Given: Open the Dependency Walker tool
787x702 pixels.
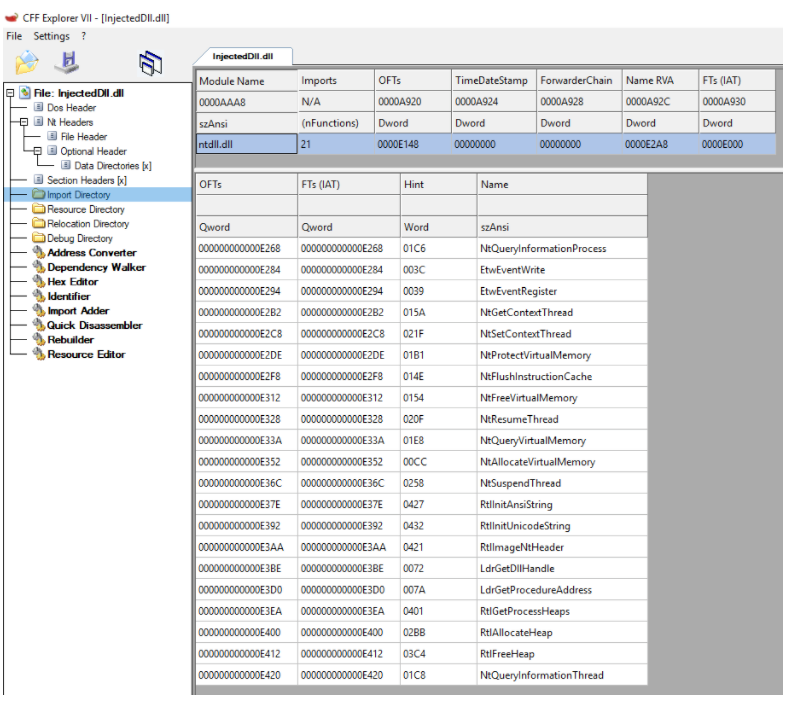Looking at the screenshot, I should [x=96, y=267].
